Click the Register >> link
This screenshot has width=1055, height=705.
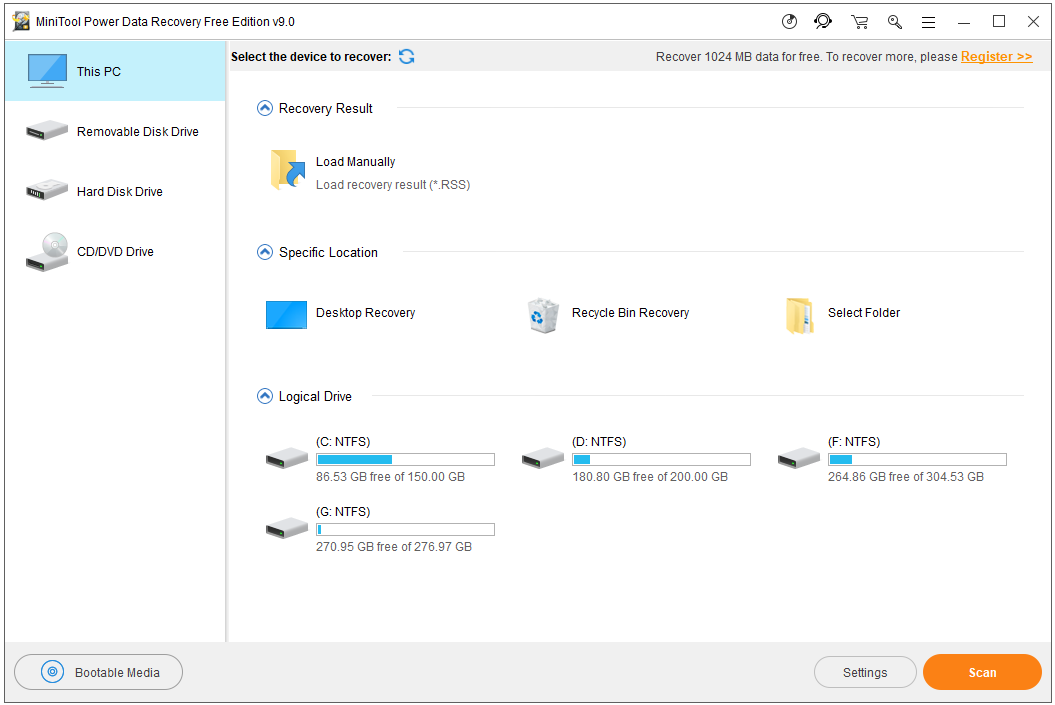996,57
